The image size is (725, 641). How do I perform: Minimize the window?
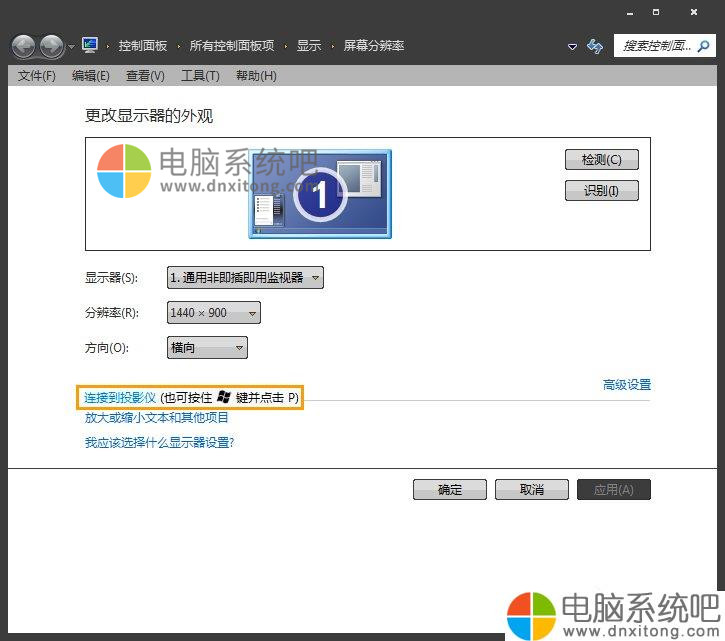630,13
